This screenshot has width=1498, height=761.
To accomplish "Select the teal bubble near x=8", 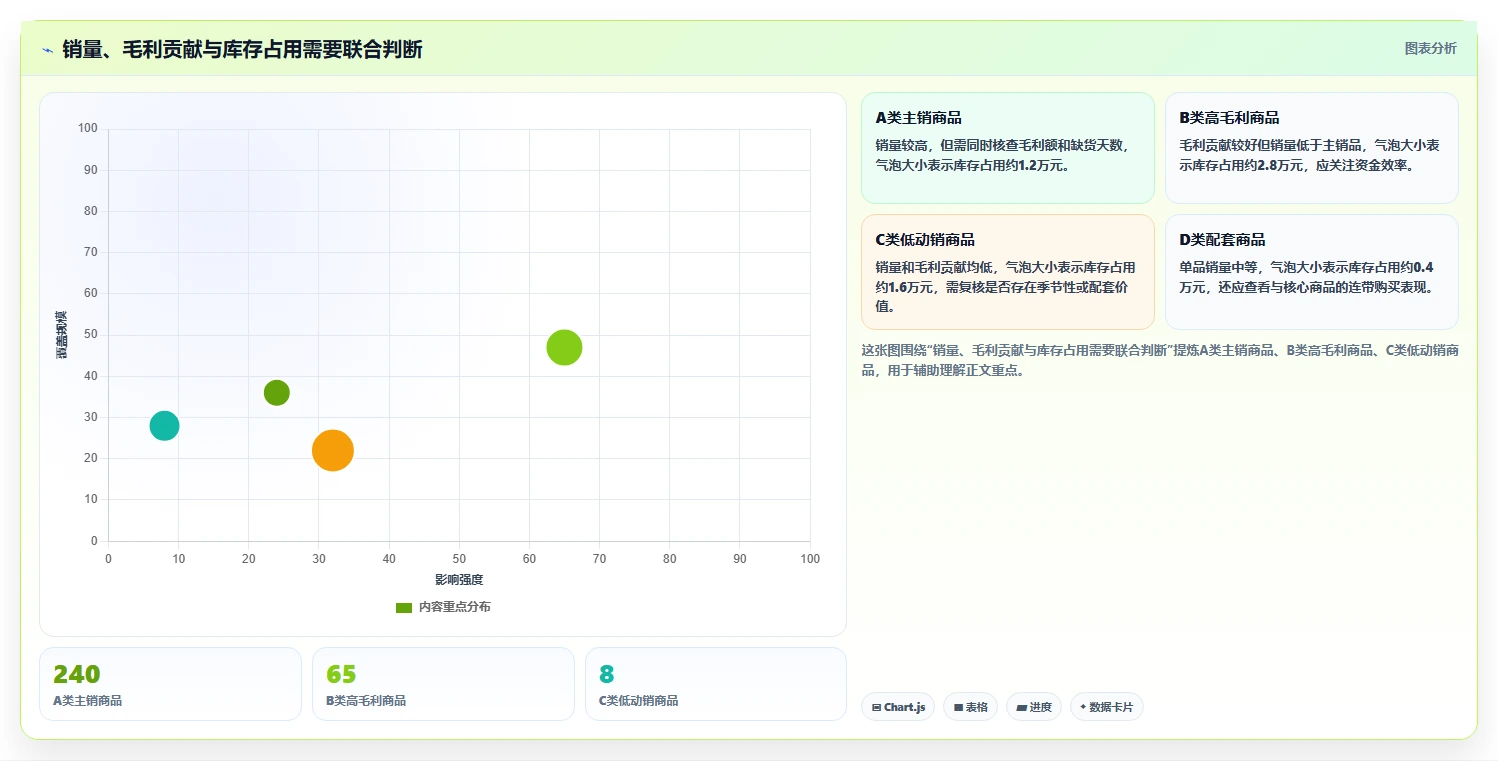I will click(164, 426).
